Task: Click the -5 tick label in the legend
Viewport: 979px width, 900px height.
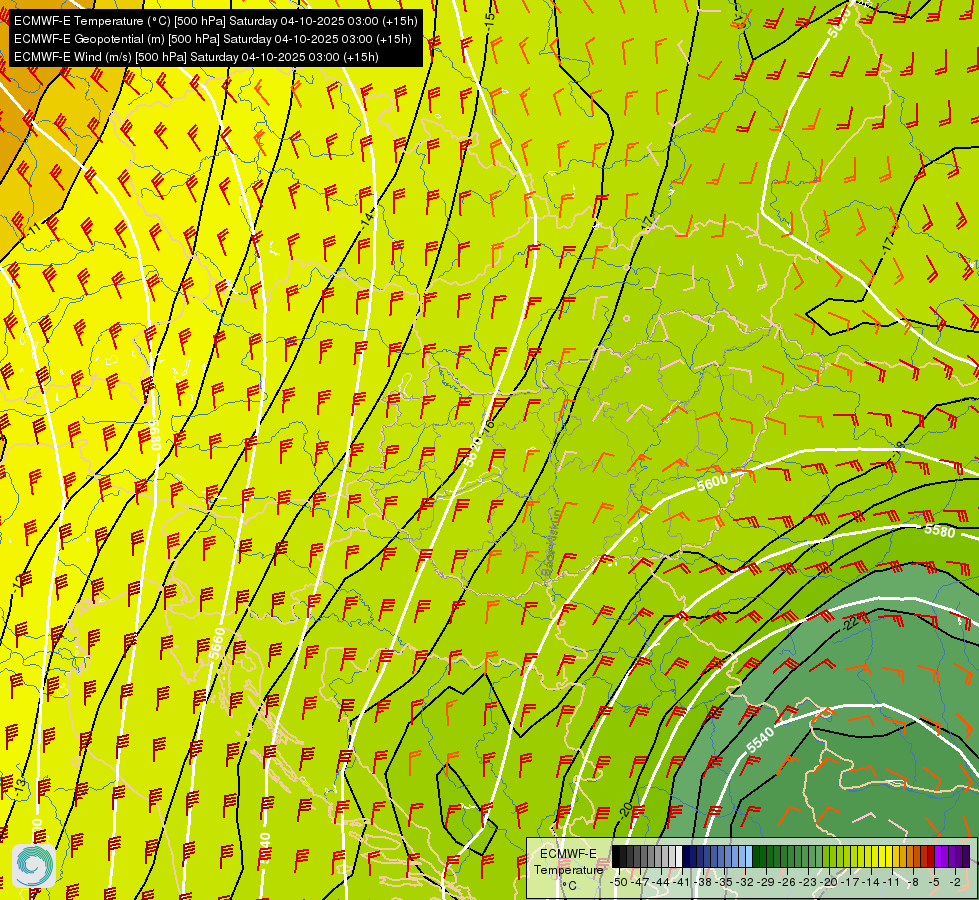Action: click(934, 882)
